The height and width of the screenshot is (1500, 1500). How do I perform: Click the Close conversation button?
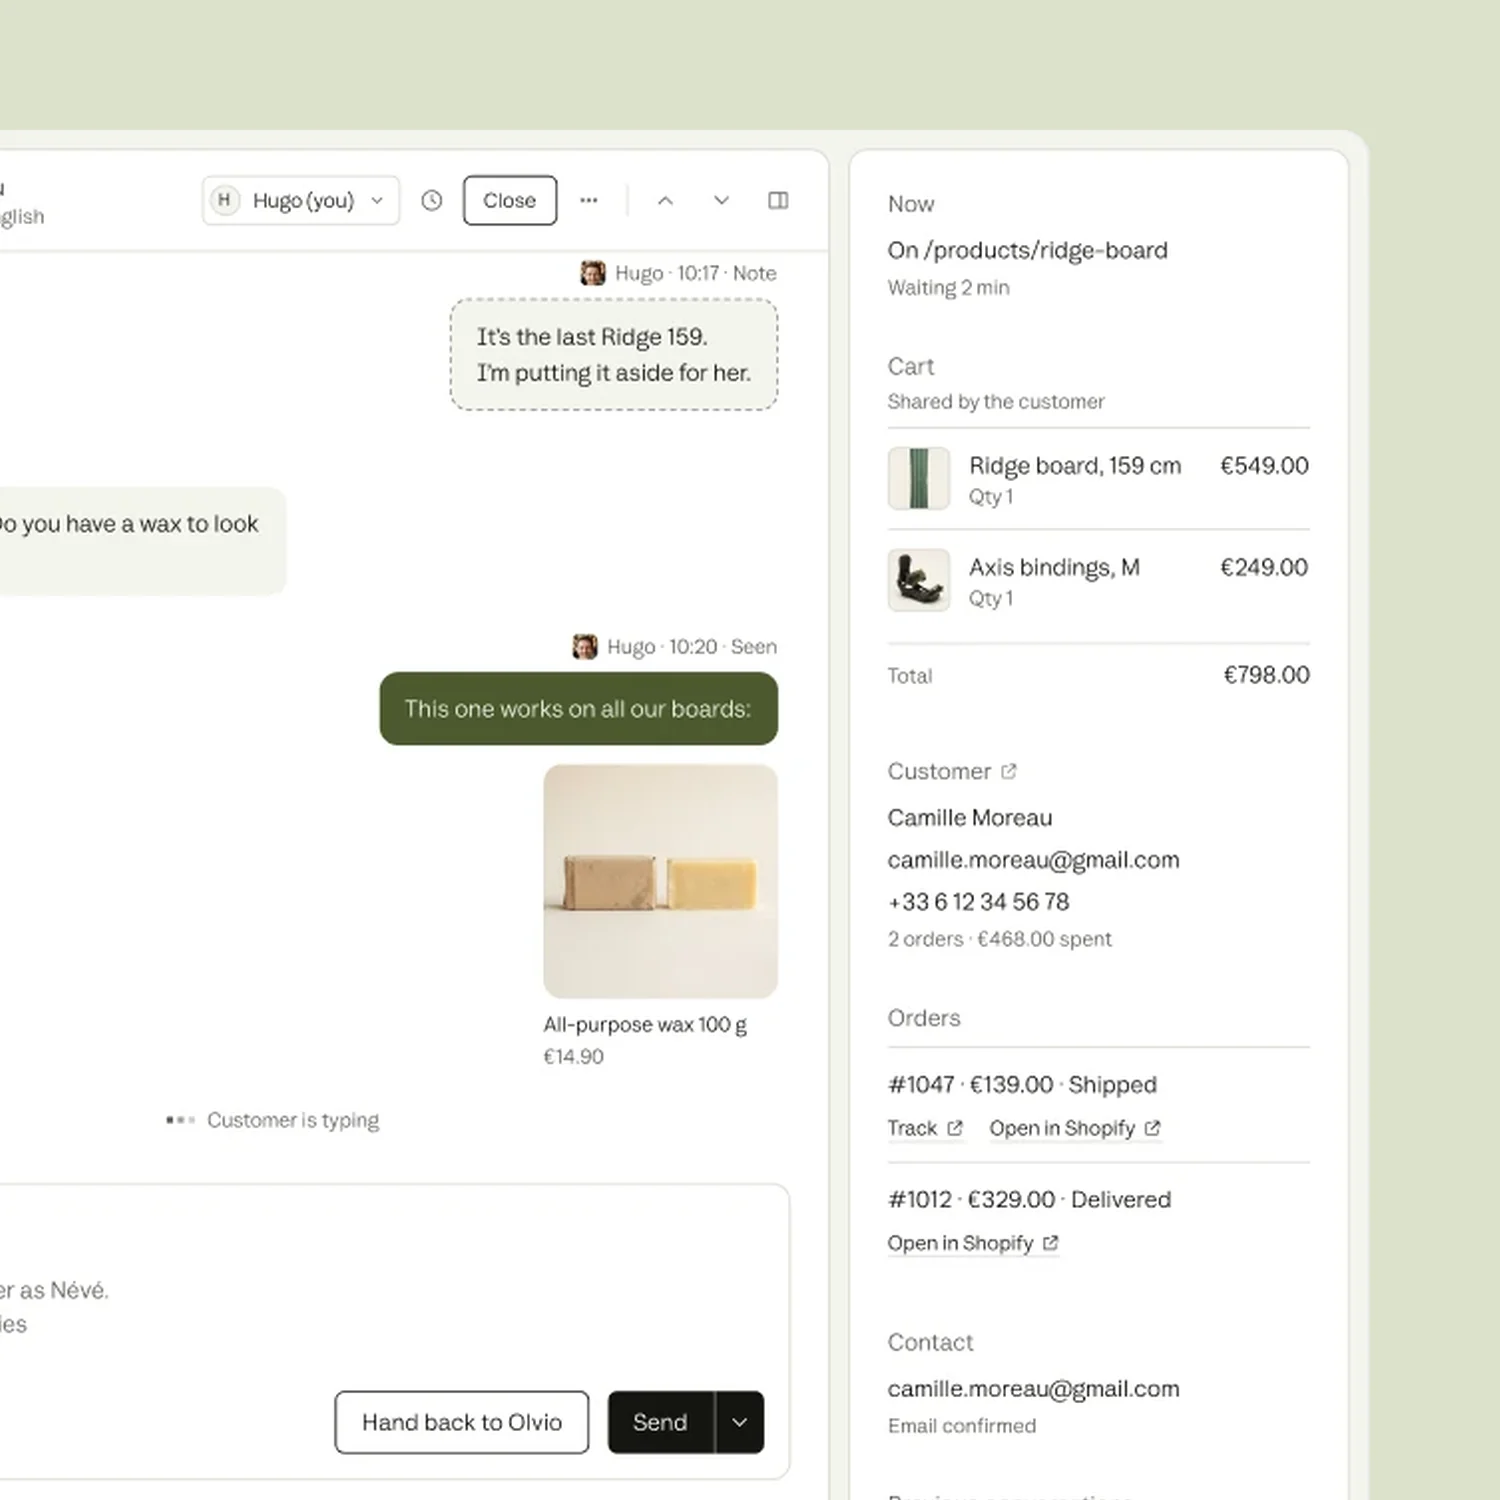510,200
